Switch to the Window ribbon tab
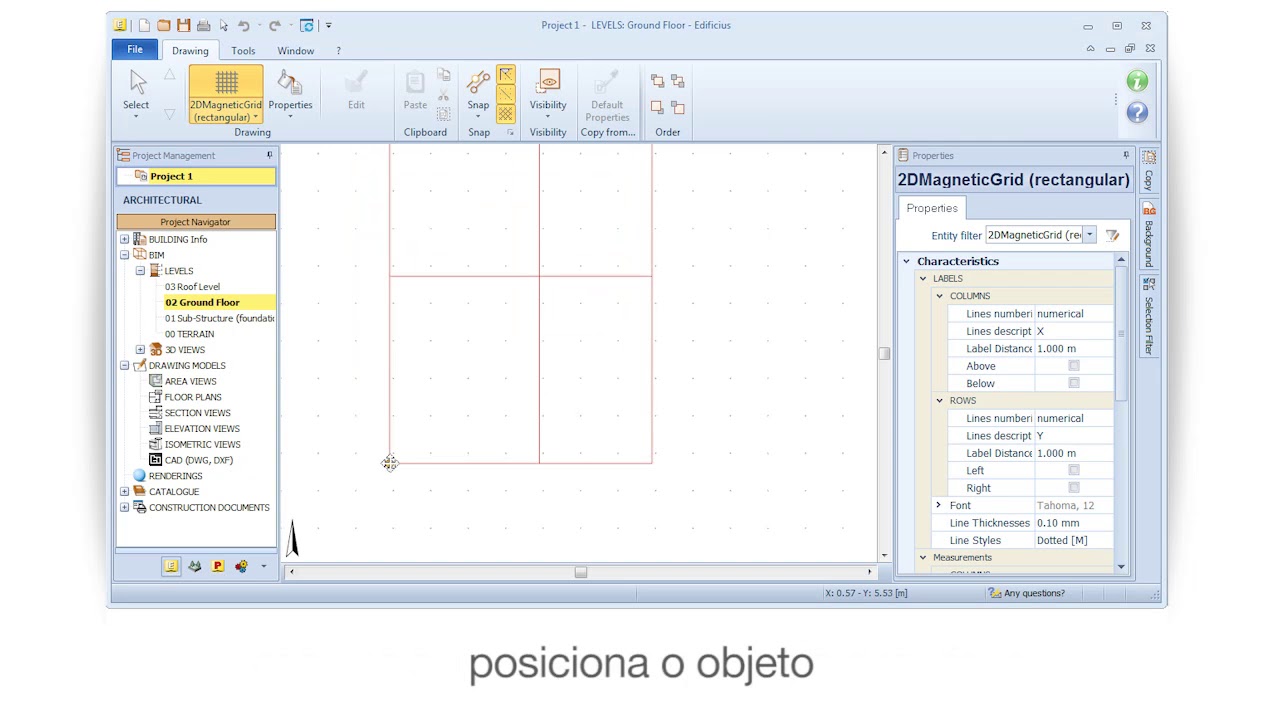Image resolution: width=1280 pixels, height=720 pixels. 295,51
